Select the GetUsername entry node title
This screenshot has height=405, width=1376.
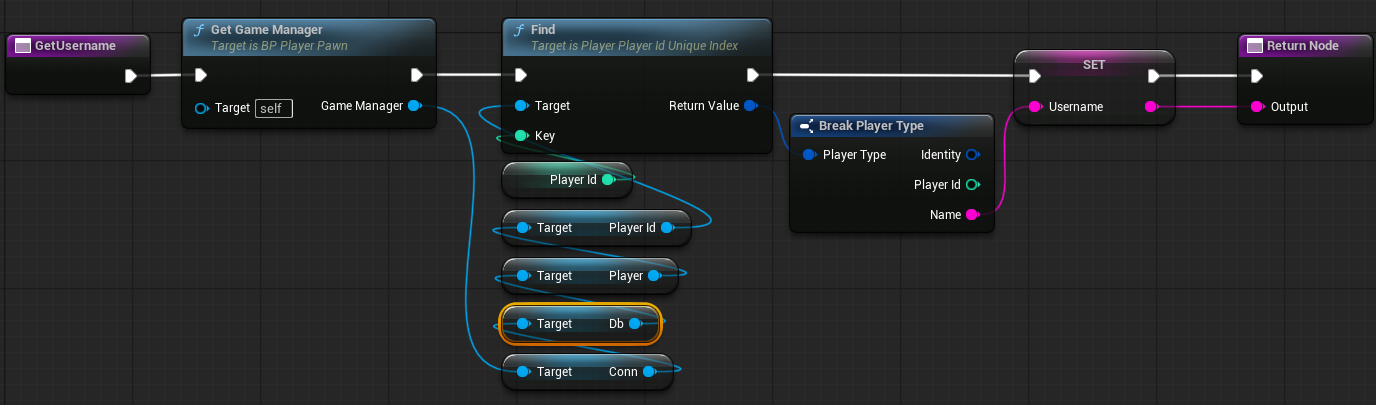[76, 46]
